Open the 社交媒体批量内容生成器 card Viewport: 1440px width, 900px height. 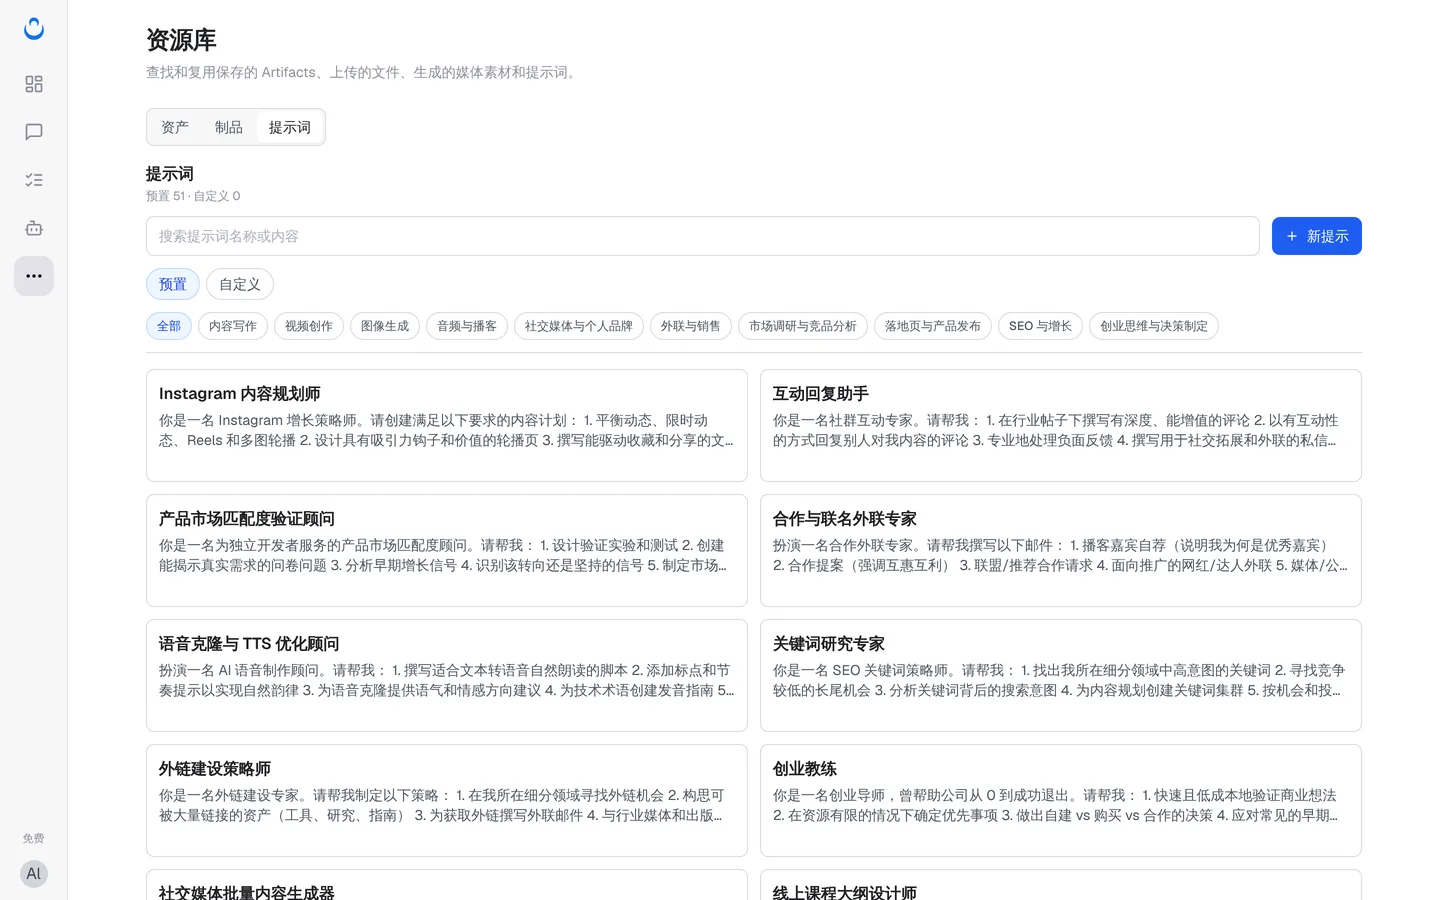[447, 885]
